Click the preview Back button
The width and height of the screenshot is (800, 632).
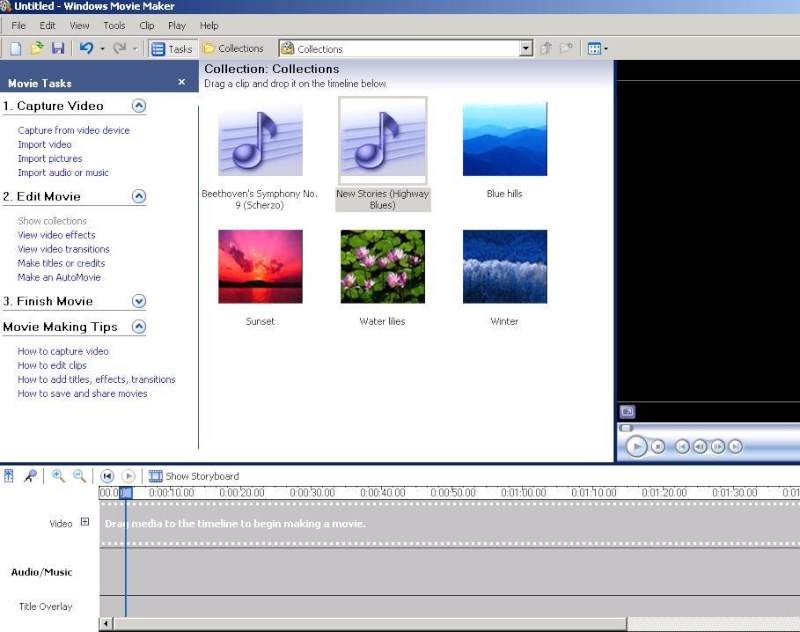[682, 447]
